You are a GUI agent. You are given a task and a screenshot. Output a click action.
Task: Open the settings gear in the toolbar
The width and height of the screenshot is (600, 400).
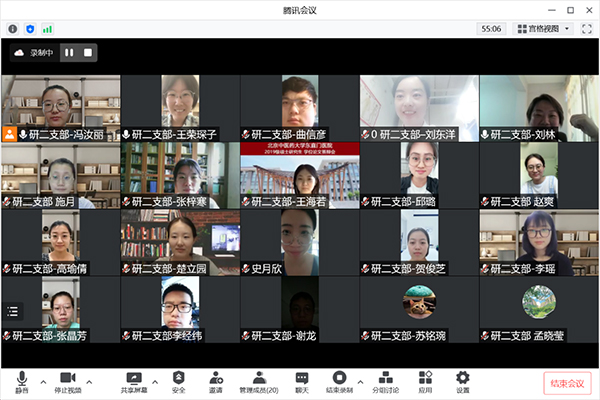462,380
